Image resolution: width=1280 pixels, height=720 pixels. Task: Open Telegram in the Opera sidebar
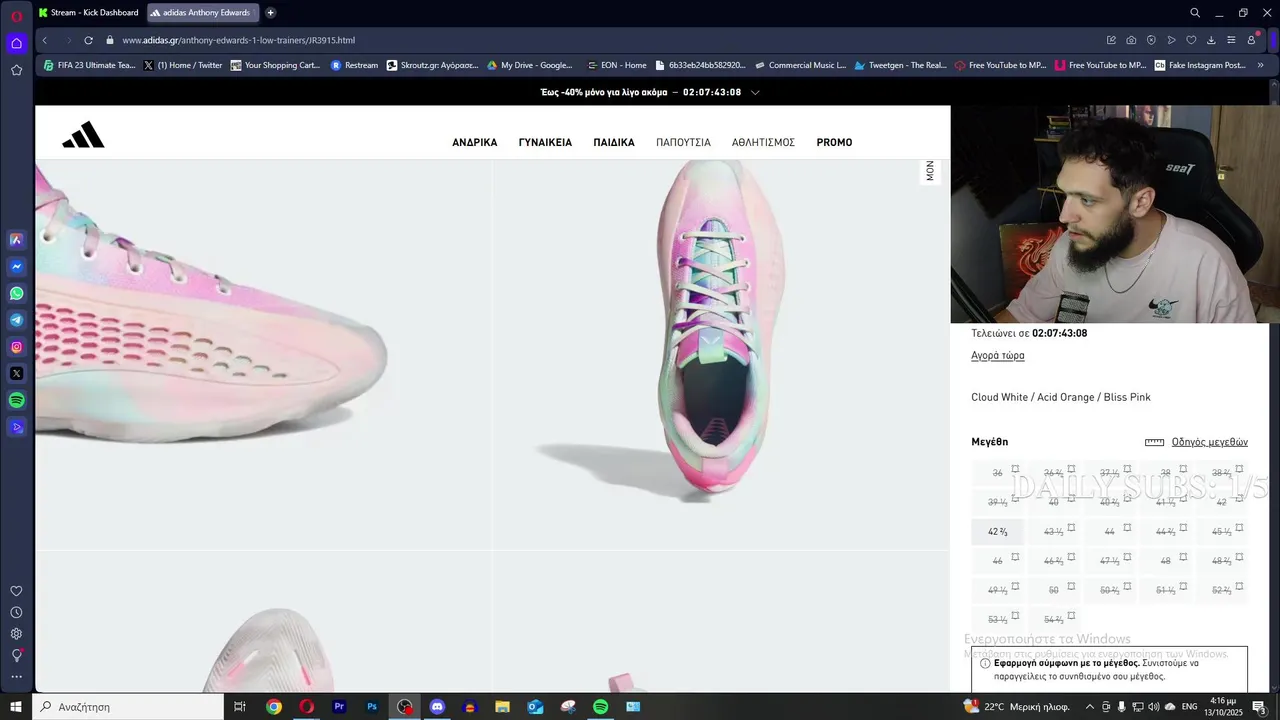pos(16,320)
